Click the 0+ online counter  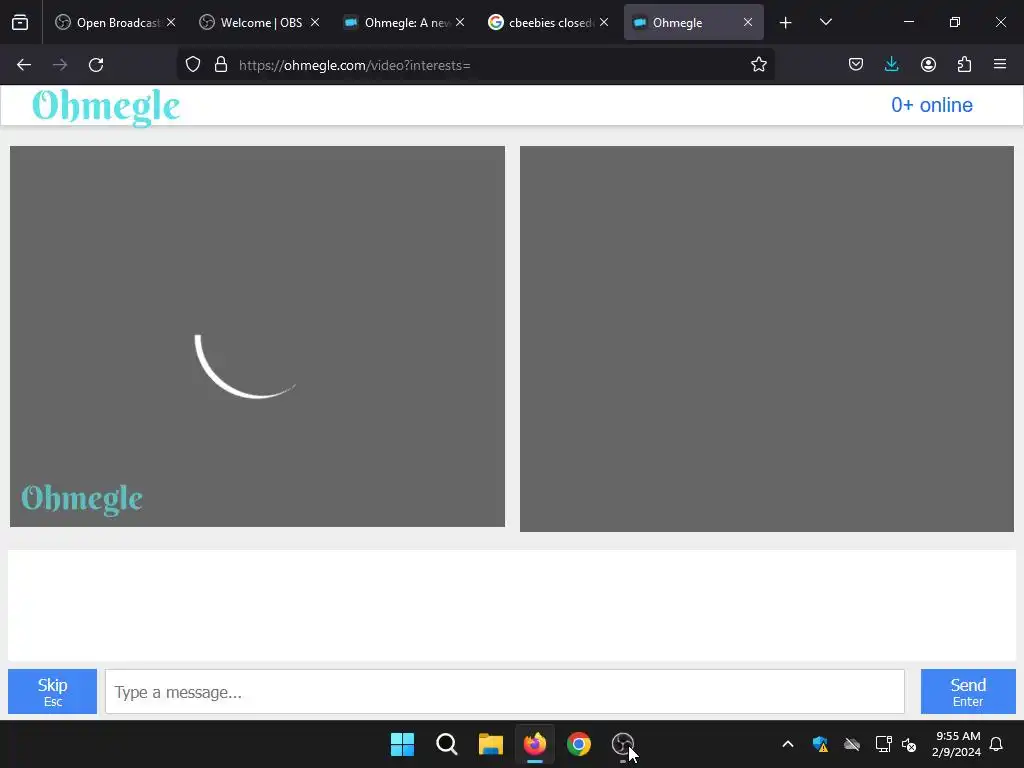(932, 105)
